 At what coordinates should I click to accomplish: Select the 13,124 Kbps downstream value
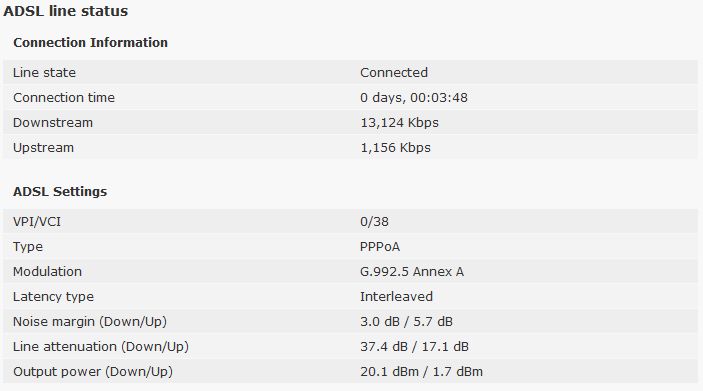pos(399,123)
